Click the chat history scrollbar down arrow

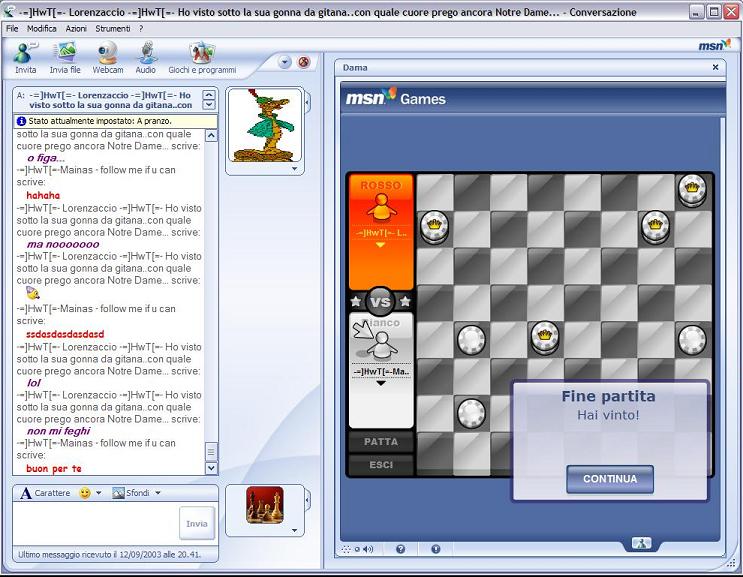211,468
